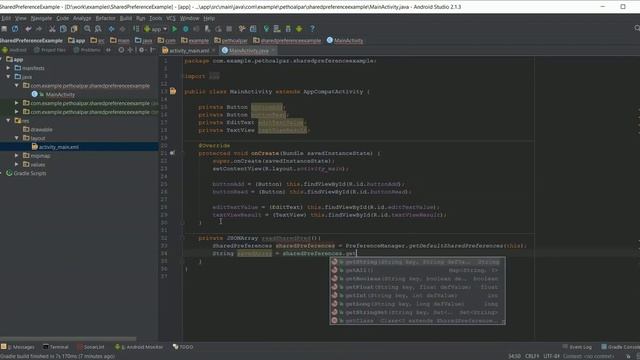The width and height of the screenshot is (640, 360).
Task: Run the app with green play icon
Action: click(175, 29)
